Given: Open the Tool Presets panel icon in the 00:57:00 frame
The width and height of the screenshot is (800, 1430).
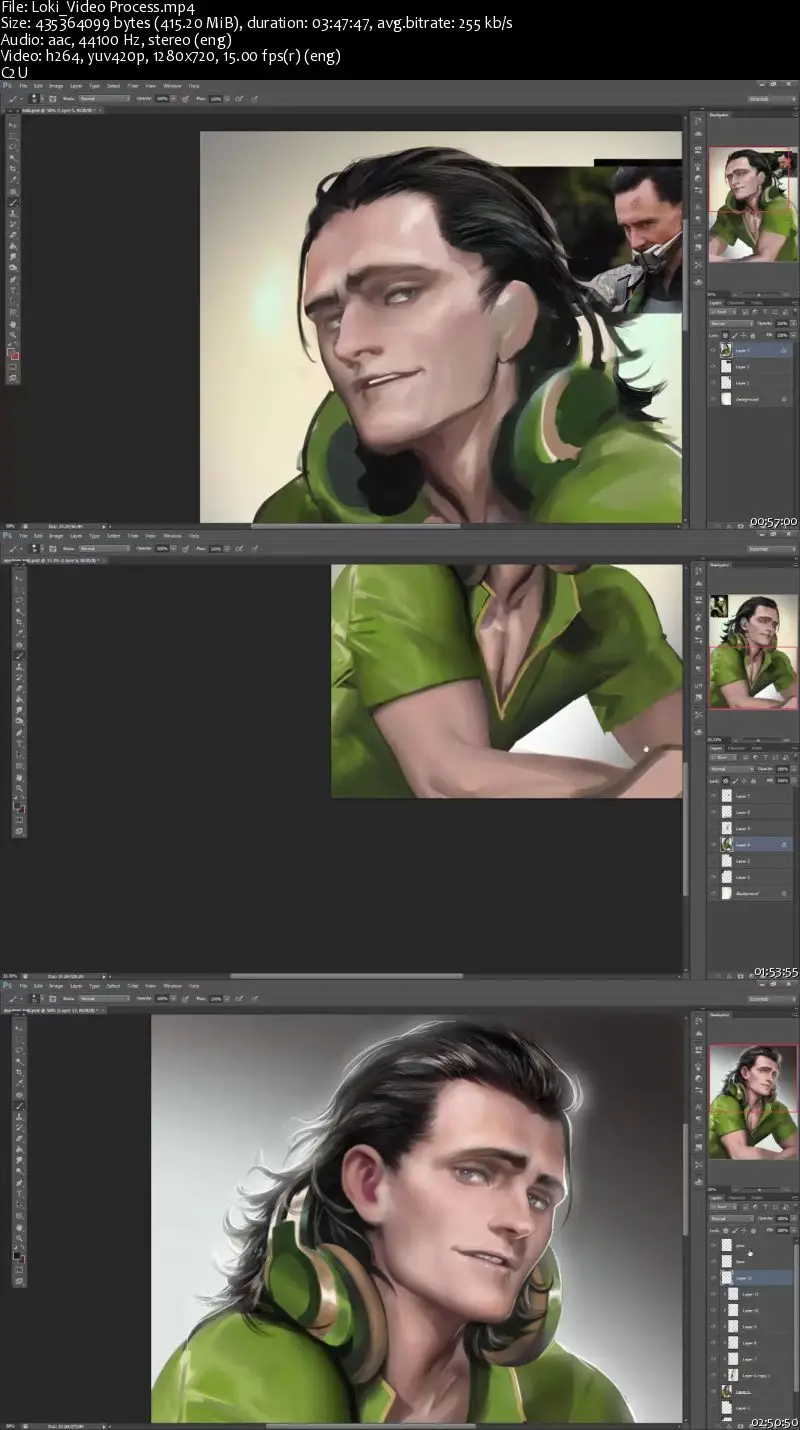Looking at the screenshot, I should click(x=698, y=264).
